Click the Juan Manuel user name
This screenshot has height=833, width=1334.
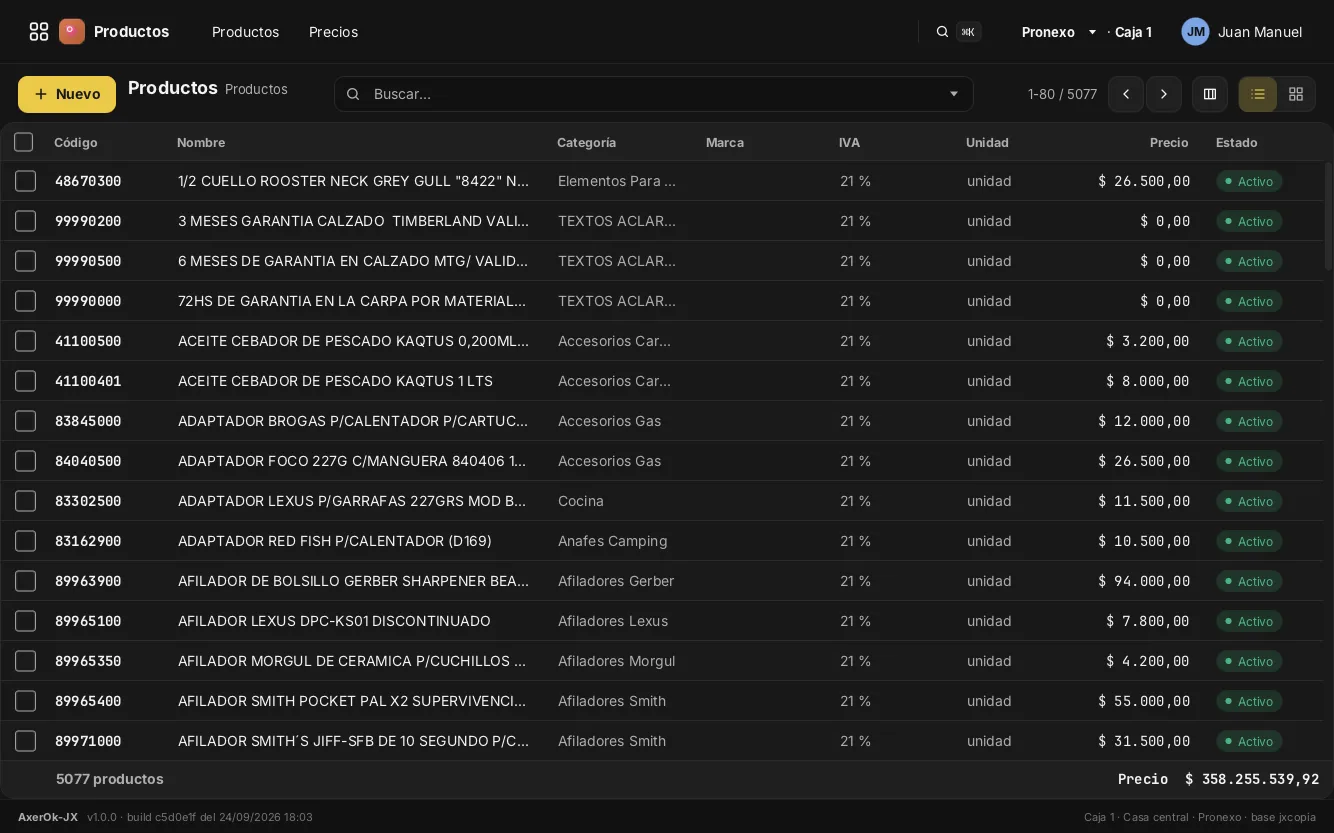1260,32
